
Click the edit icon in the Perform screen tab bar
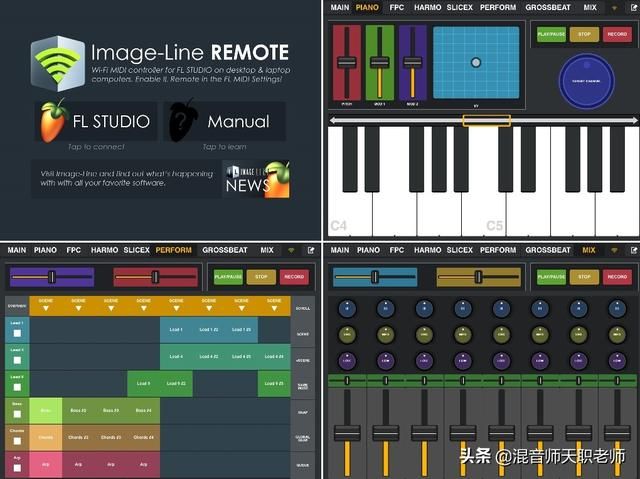tap(311, 250)
